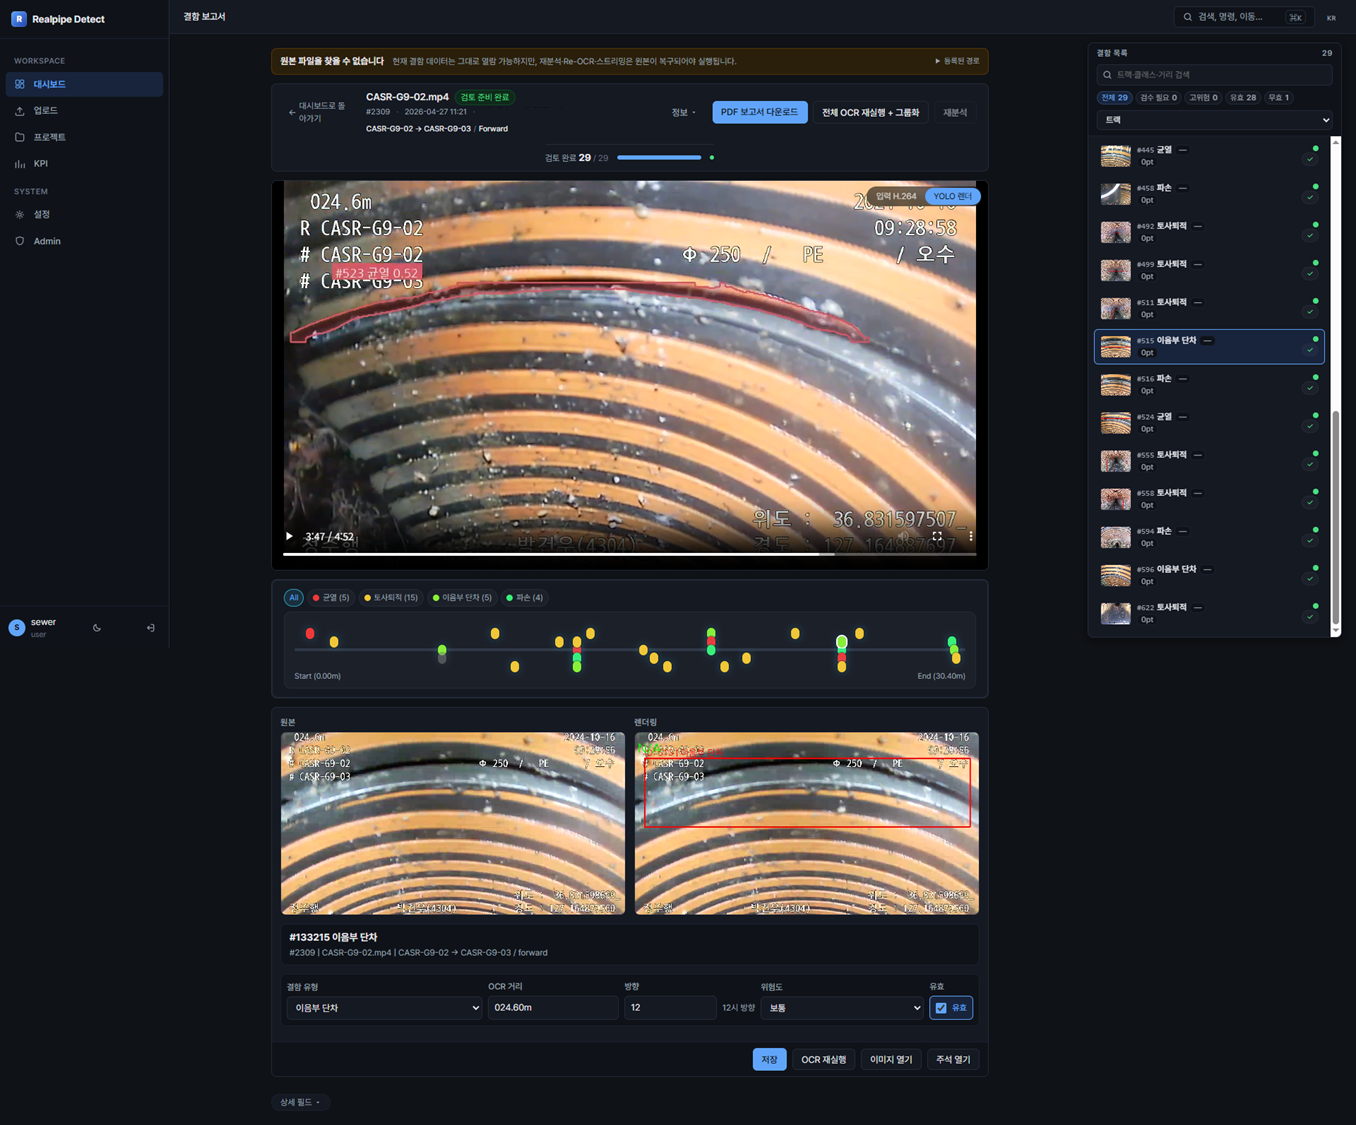Click the Realpipe Detect logo icon
Image resolution: width=1356 pixels, height=1125 pixels.
pyautogui.click(x=18, y=19)
